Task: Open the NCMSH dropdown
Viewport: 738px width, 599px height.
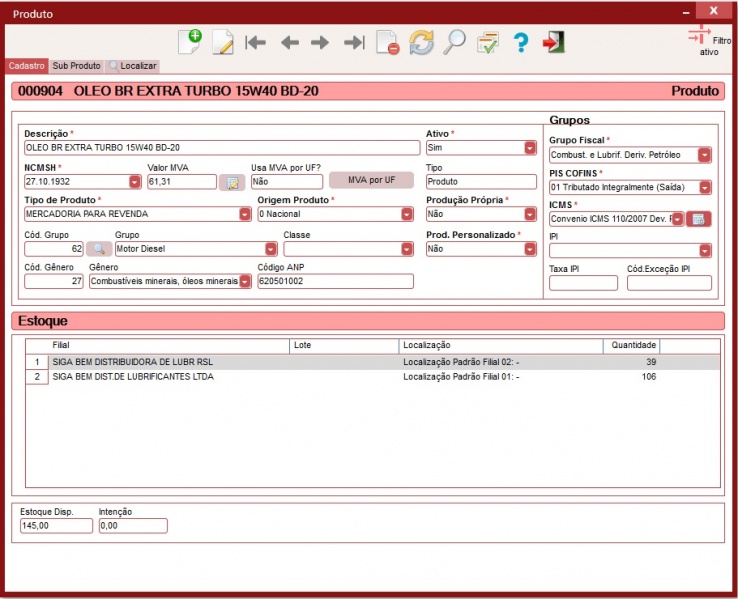Action: 135,182
